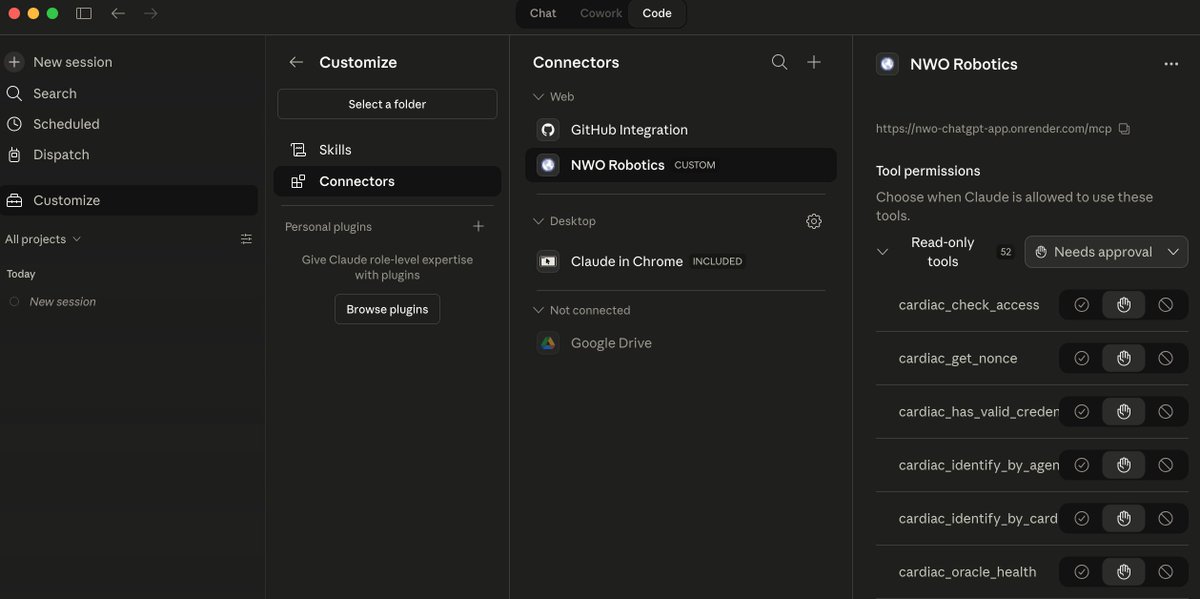Search connectors with magnifier icon

pos(780,62)
